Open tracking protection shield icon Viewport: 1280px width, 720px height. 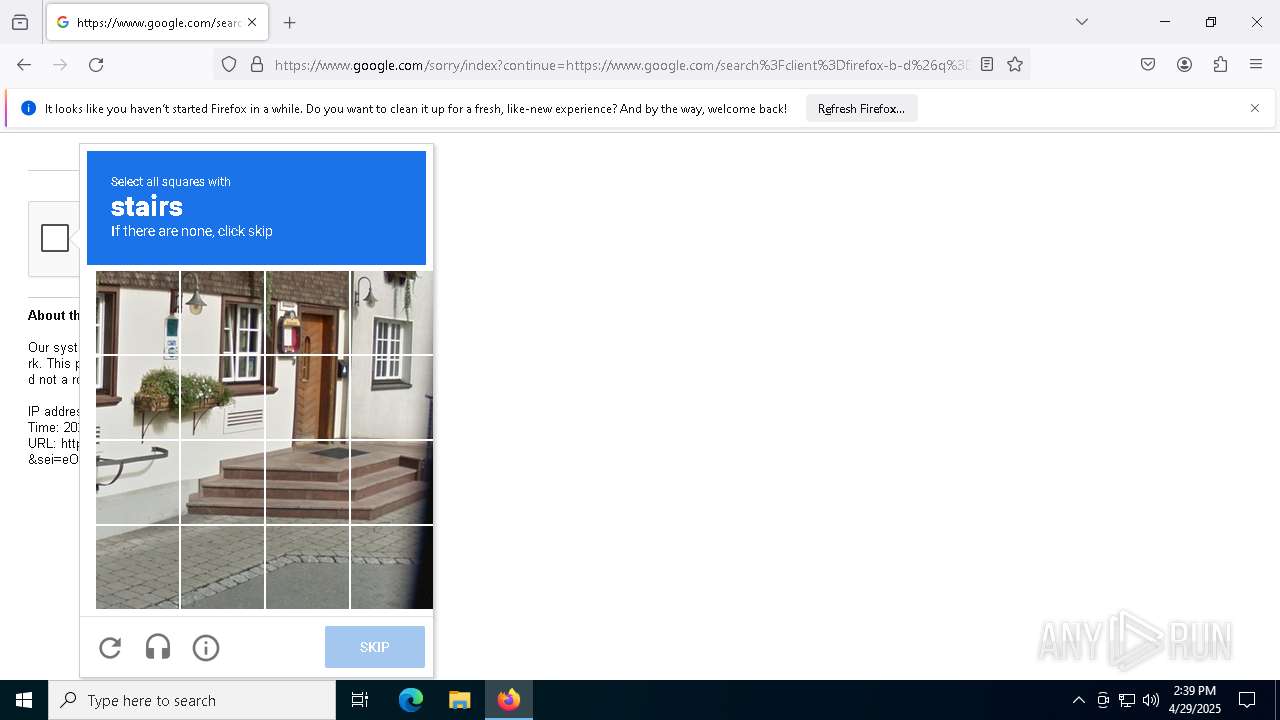(229, 65)
